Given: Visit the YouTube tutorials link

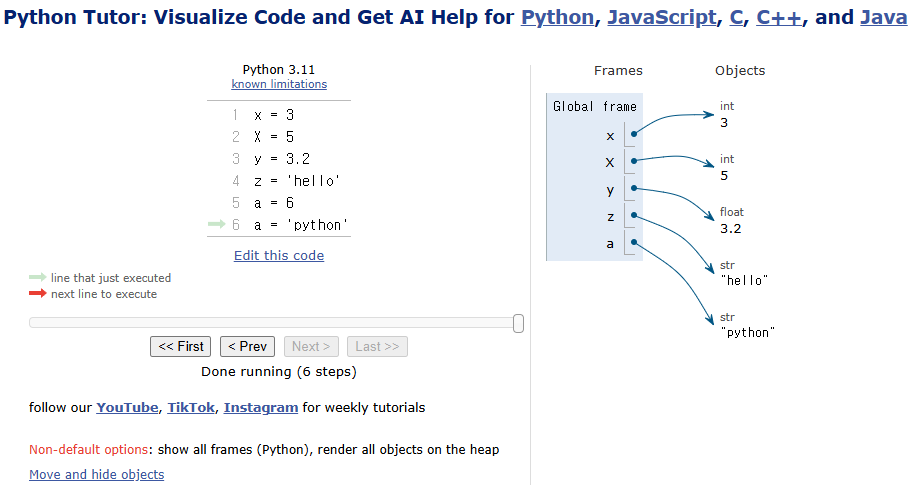Looking at the screenshot, I should pyautogui.click(x=127, y=407).
